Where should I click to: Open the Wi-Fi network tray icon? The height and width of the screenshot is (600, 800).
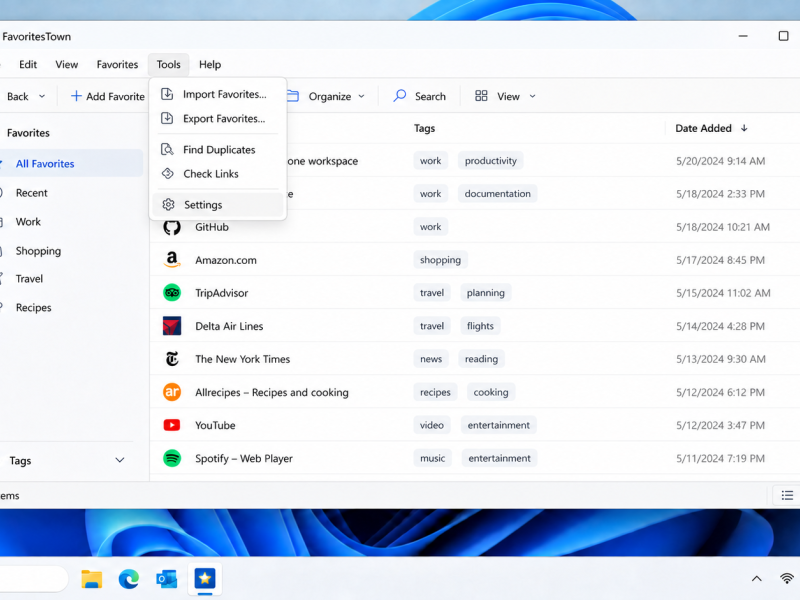[x=787, y=579]
